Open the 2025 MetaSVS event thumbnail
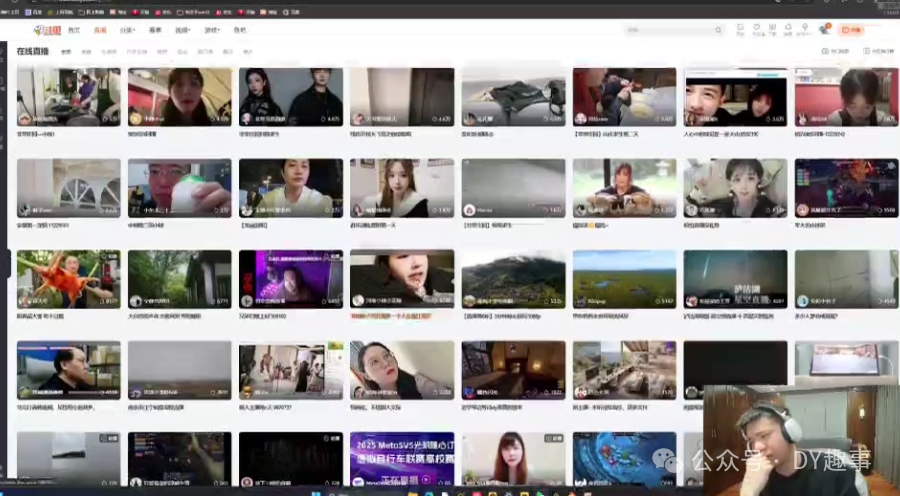Screen dimensions: 900x496 402,459
